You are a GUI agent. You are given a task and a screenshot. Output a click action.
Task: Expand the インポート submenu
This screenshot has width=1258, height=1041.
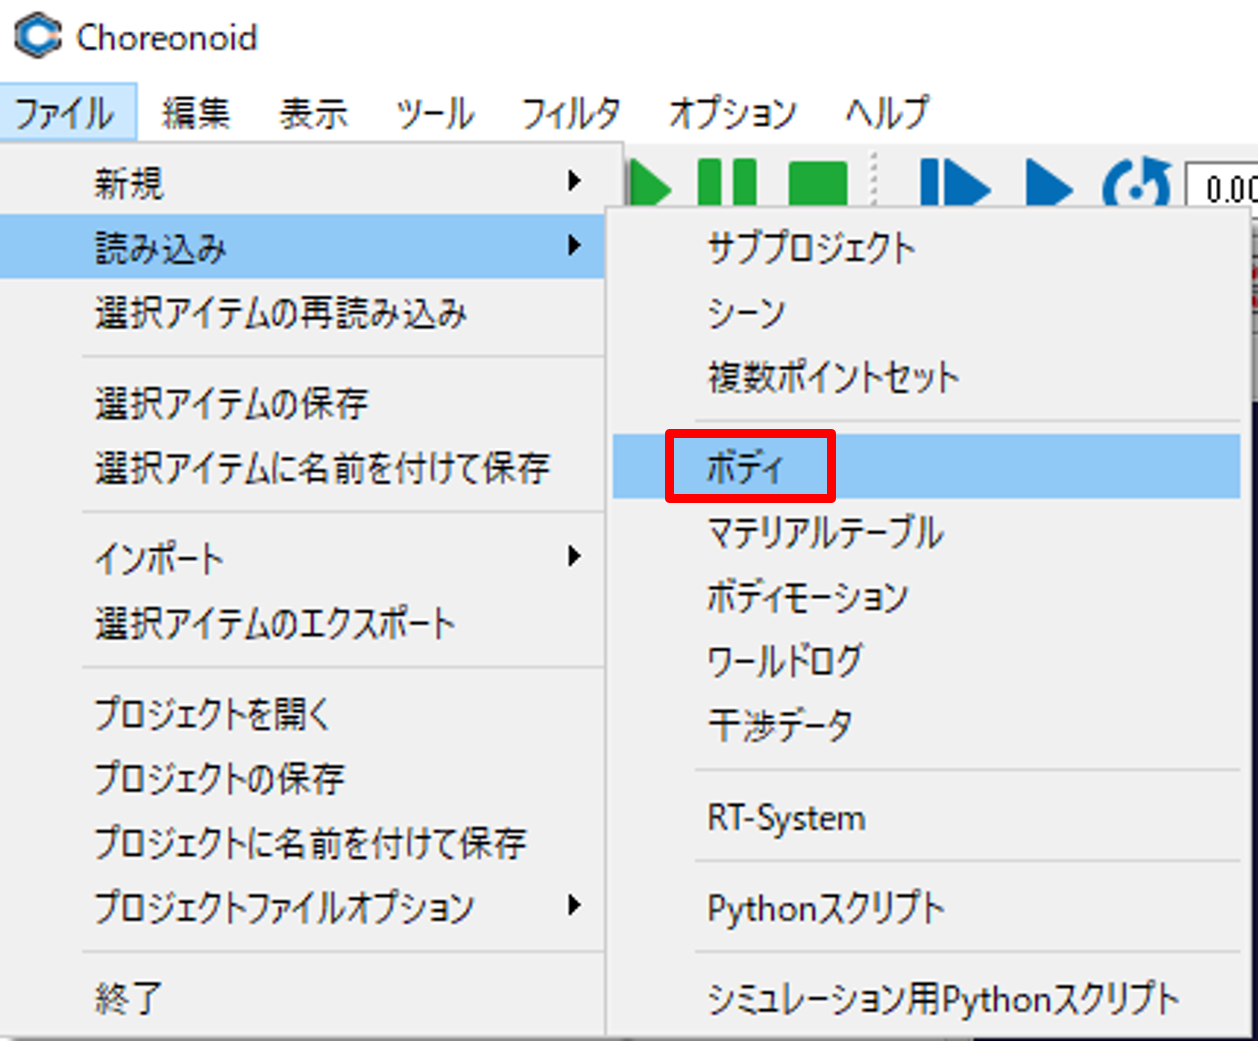click(302, 558)
